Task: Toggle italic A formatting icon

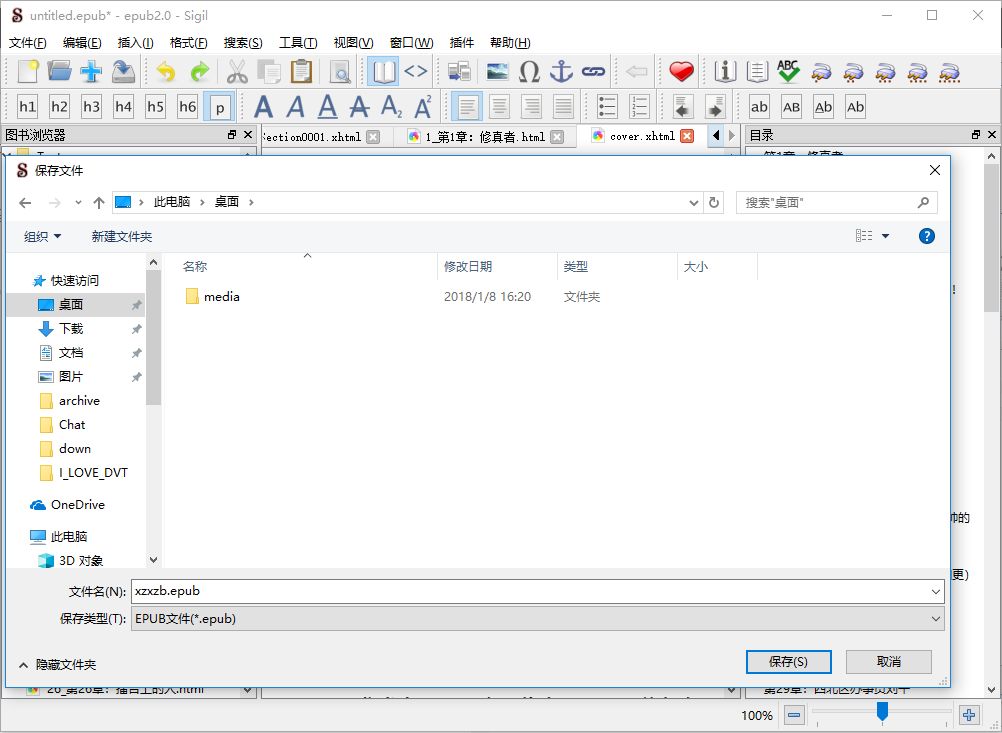Action: [295, 107]
